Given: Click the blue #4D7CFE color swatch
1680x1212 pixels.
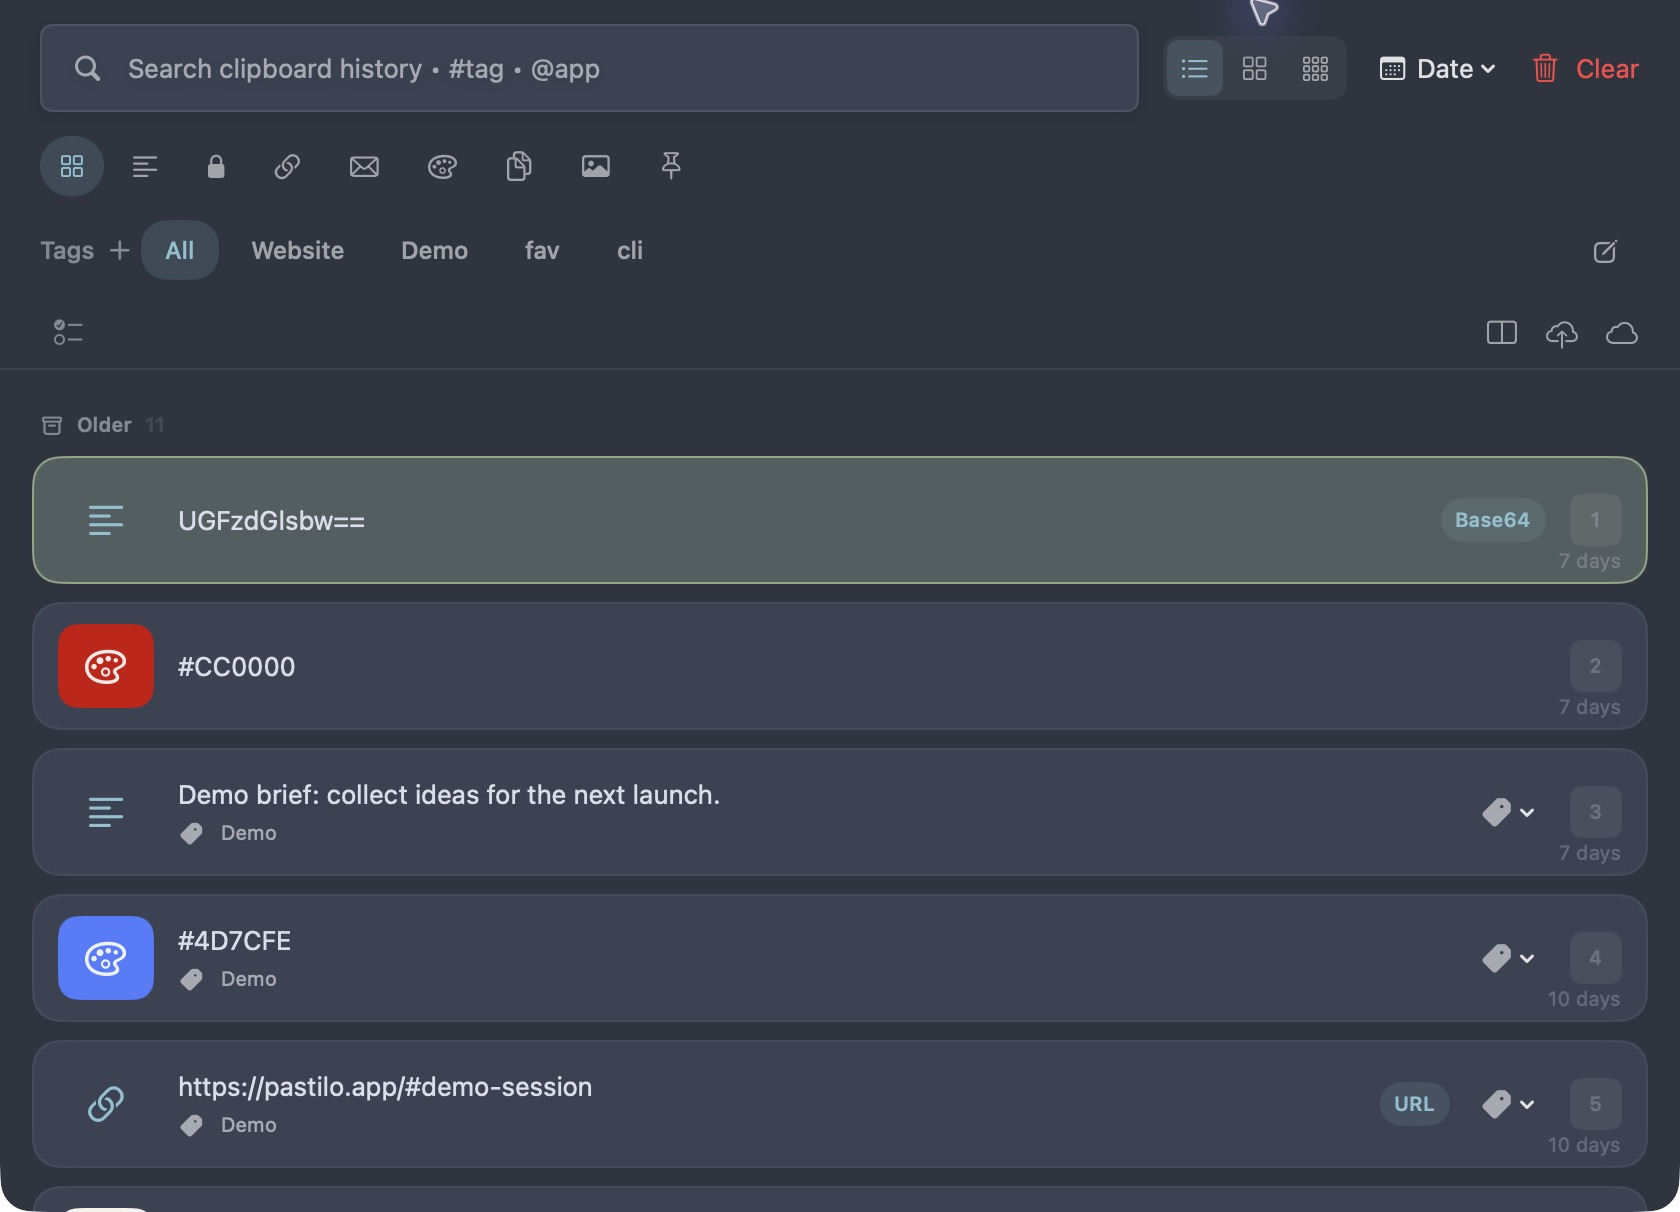Looking at the screenshot, I should tap(106, 958).
